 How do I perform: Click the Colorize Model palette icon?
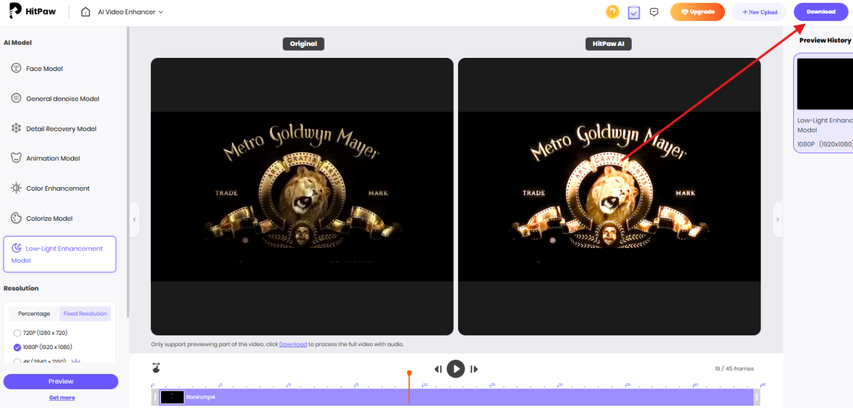[x=16, y=218]
